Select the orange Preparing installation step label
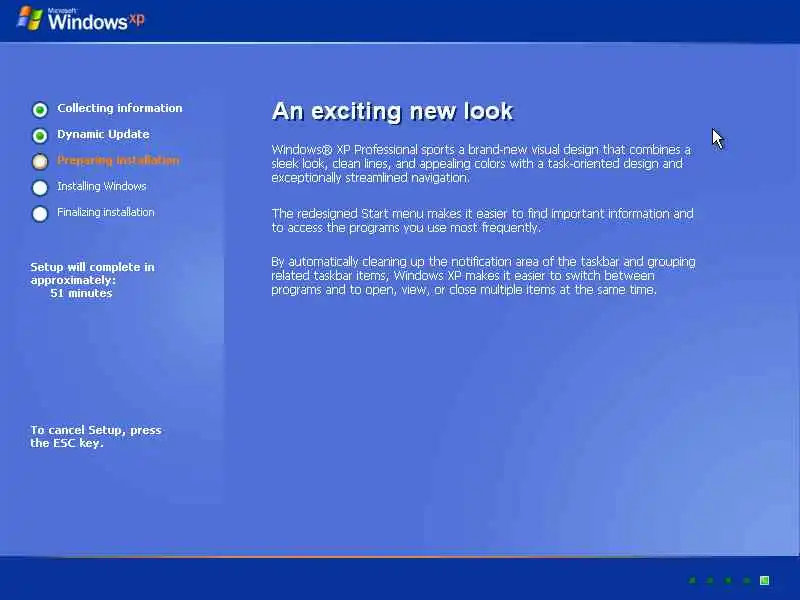 pos(118,160)
